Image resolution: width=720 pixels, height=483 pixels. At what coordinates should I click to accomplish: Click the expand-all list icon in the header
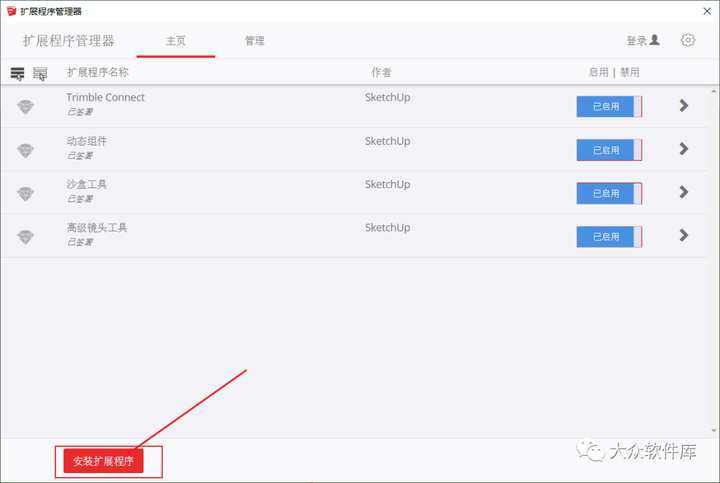17,73
